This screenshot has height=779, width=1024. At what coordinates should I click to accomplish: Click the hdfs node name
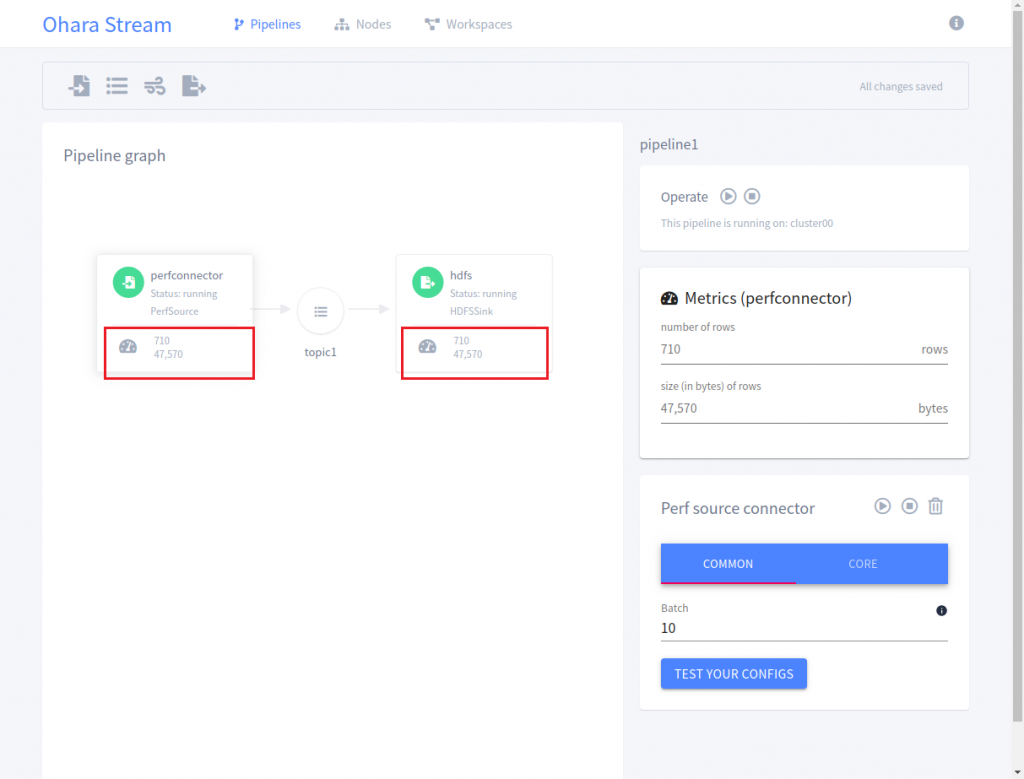tap(461, 275)
